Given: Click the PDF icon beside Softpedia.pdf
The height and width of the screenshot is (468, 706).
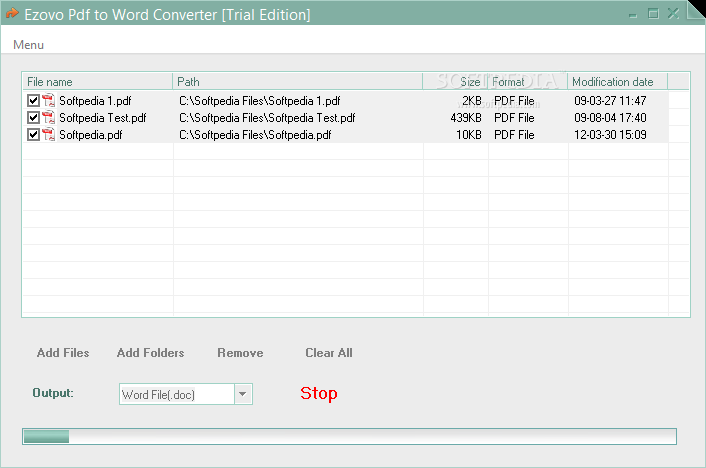Looking at the screenshot, I should (x=49, y=135).
